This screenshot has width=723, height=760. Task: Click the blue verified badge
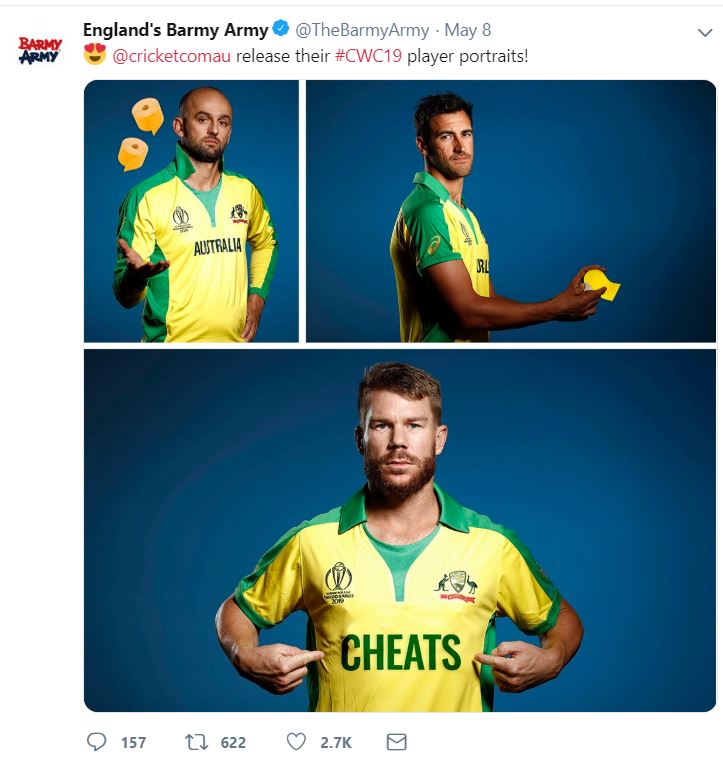(x=281, y=30)
